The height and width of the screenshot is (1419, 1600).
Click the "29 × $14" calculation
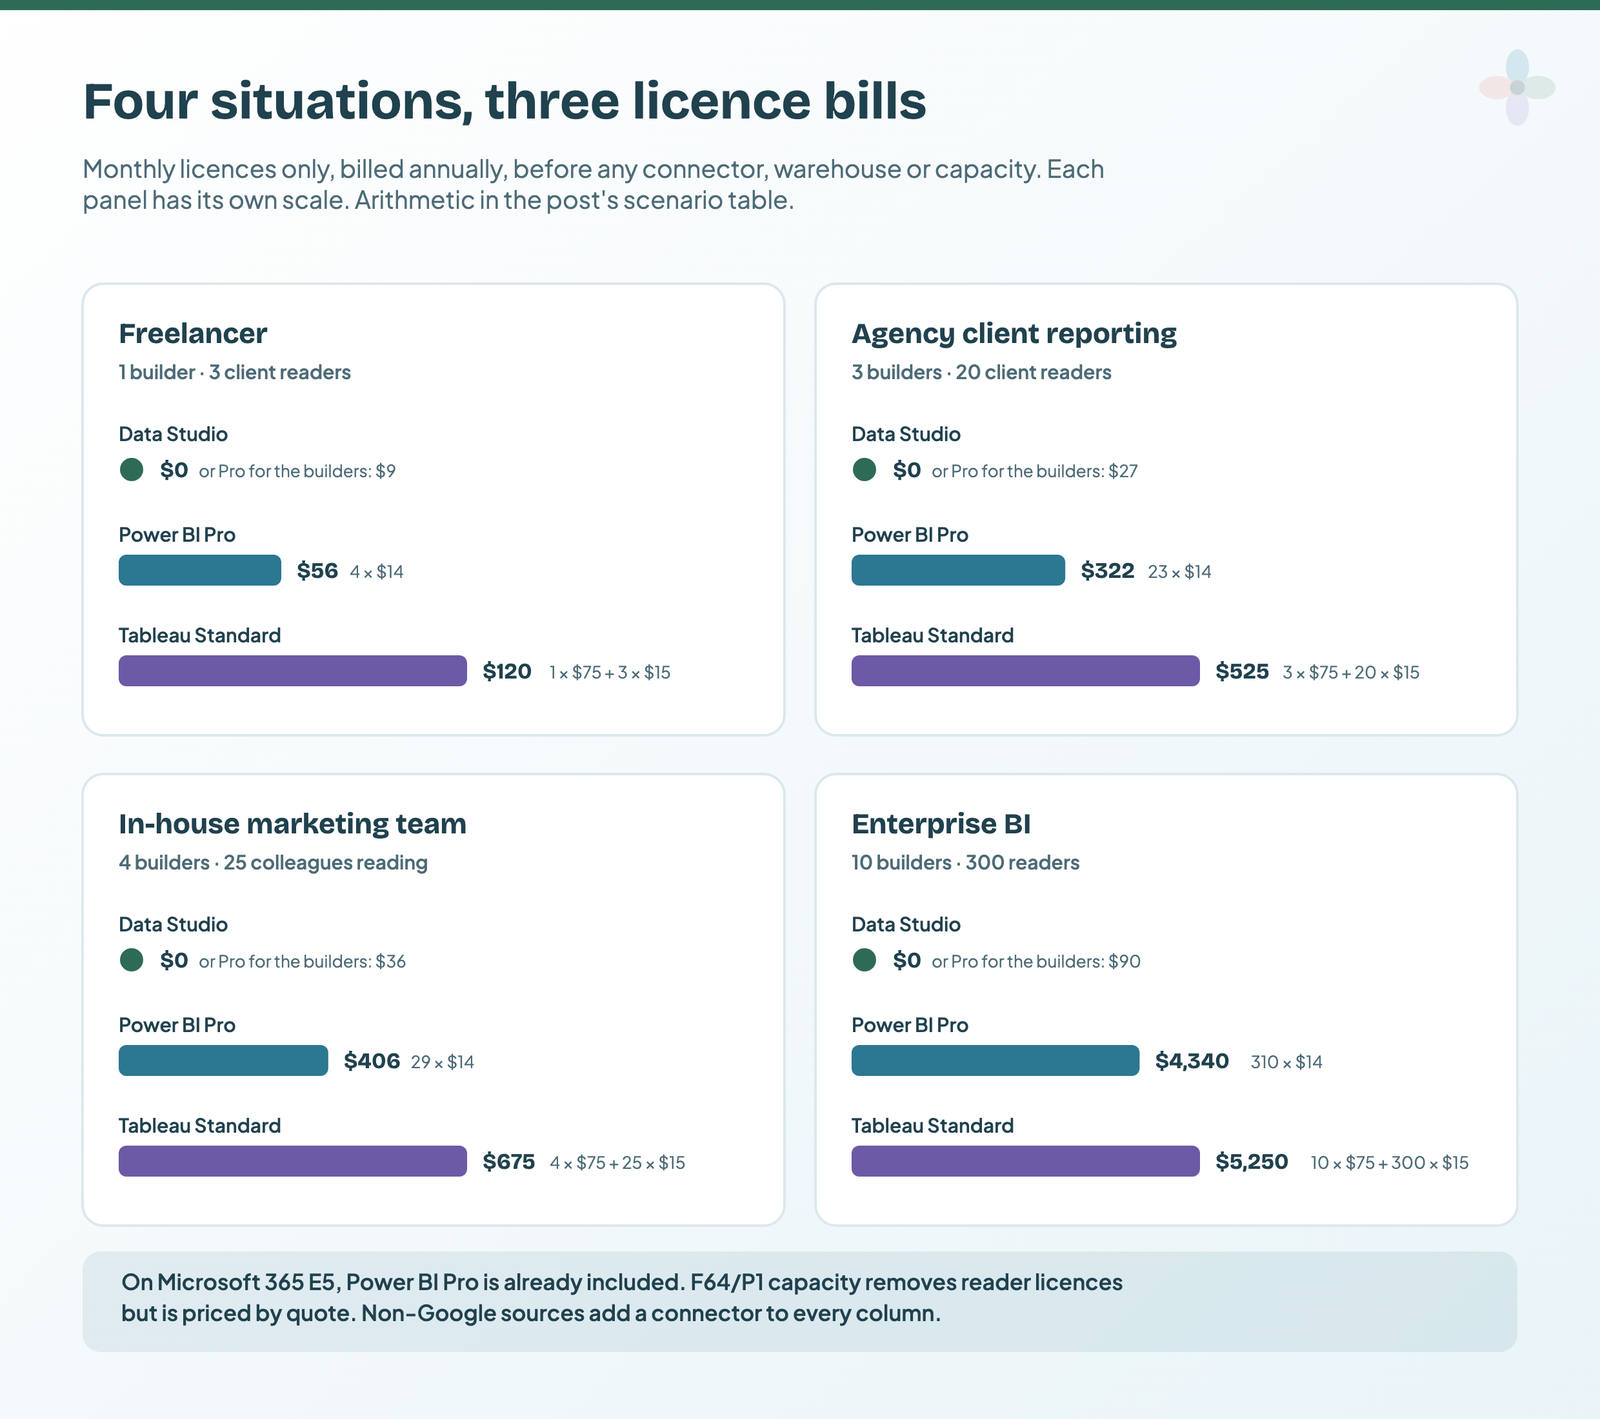443,1062
